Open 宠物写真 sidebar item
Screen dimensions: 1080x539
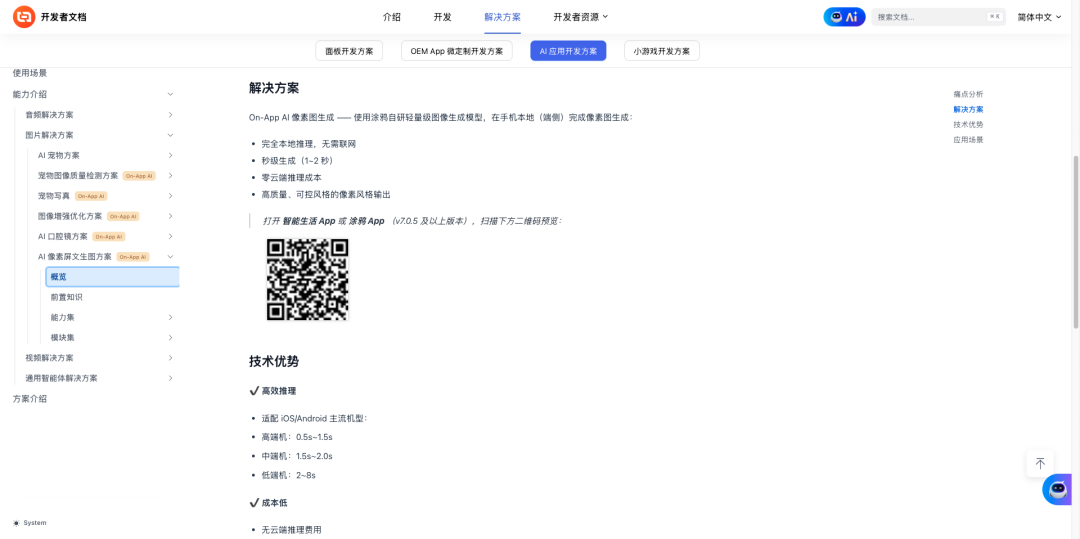(54, 196)
